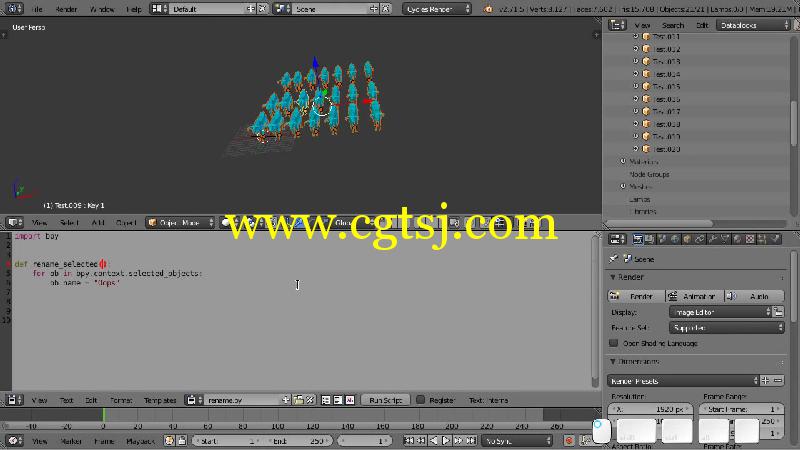The height and width of the screenshot is (450, 800).
Task: Click the Run Script button
Action: [x=386, y=400]
